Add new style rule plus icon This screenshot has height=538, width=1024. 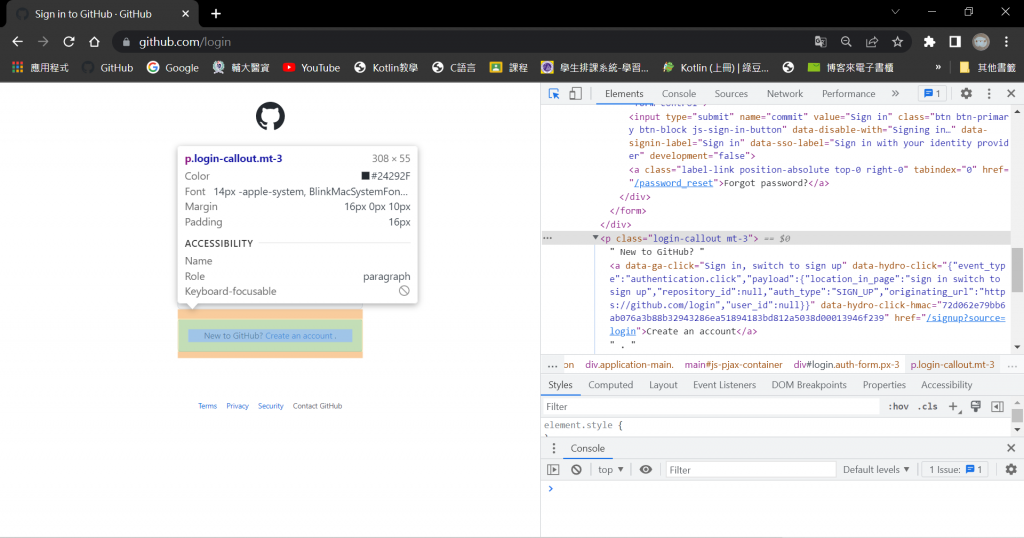953,406
